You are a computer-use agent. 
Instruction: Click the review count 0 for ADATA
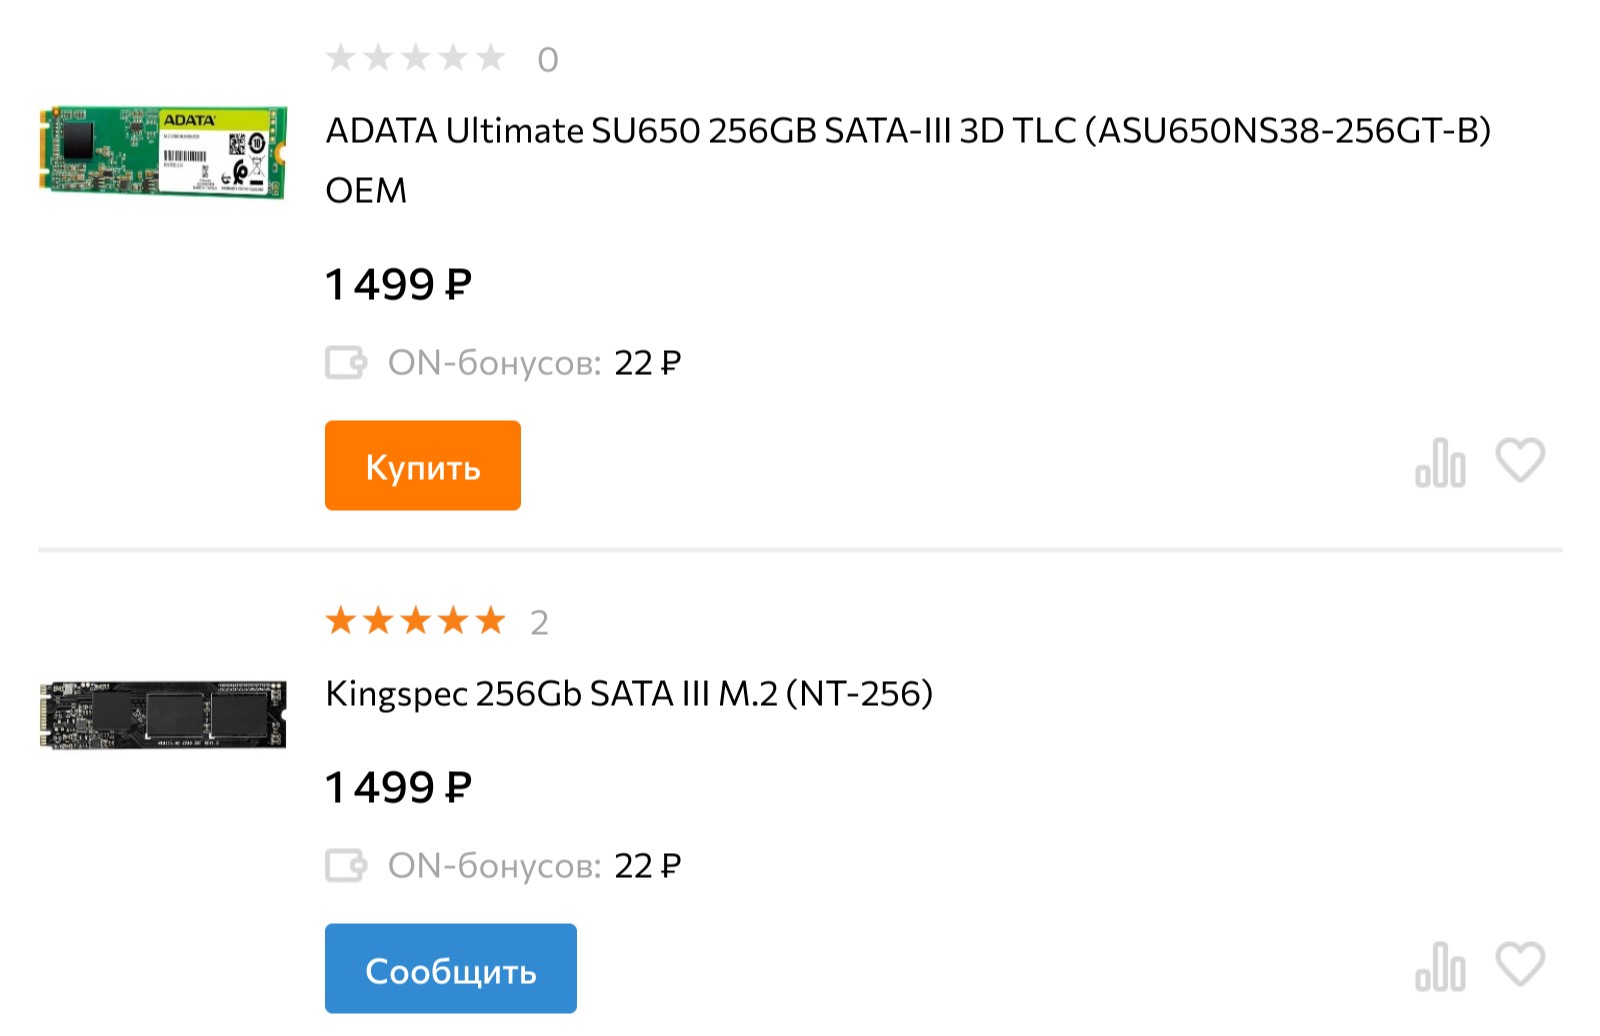click(548, 60)
